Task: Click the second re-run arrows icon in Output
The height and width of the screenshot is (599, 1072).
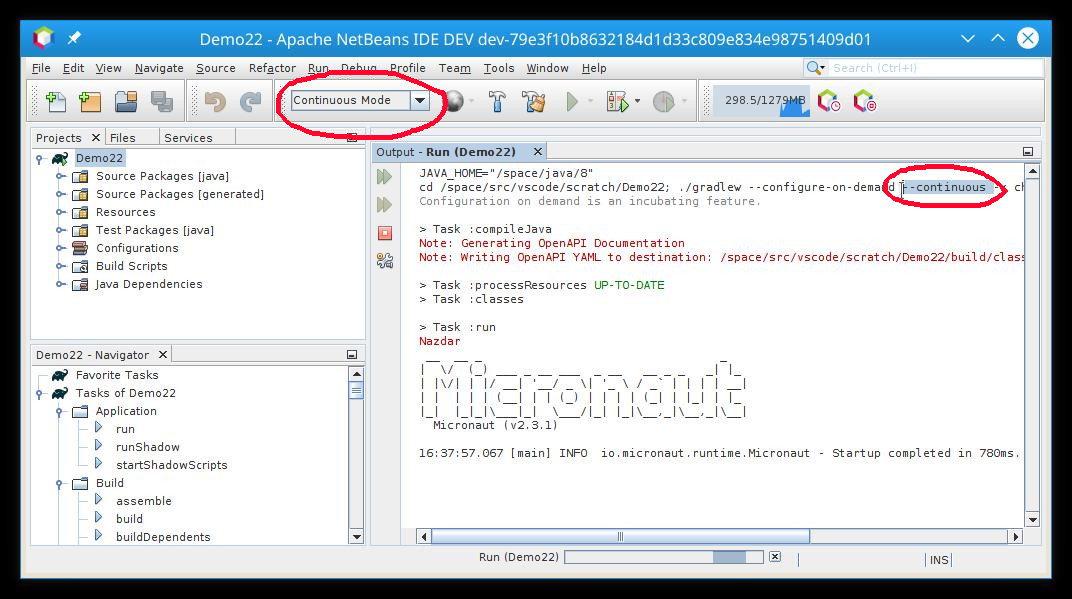Action: (x=385, y=204)
